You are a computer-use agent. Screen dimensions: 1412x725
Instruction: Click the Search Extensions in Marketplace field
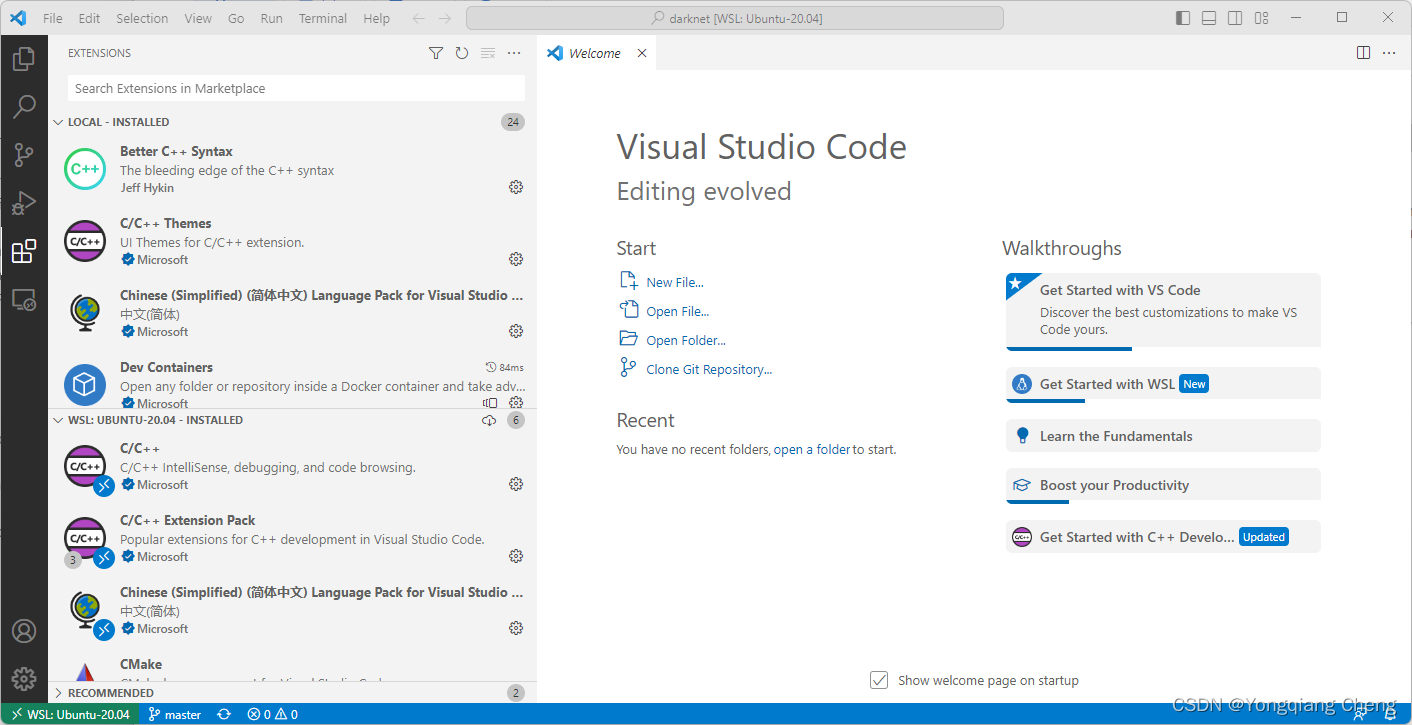(x=294, y=88)
